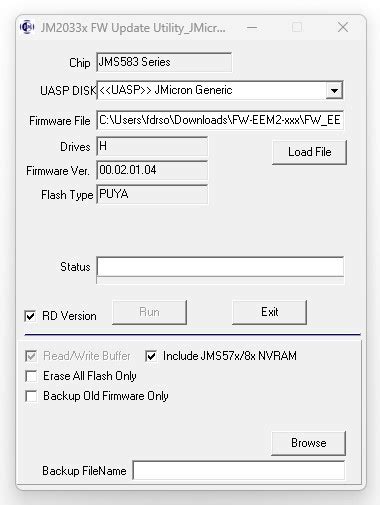The width and height of the screenshot is (380, 505).
Task: Click the Load File button
Action: [309, 152]
